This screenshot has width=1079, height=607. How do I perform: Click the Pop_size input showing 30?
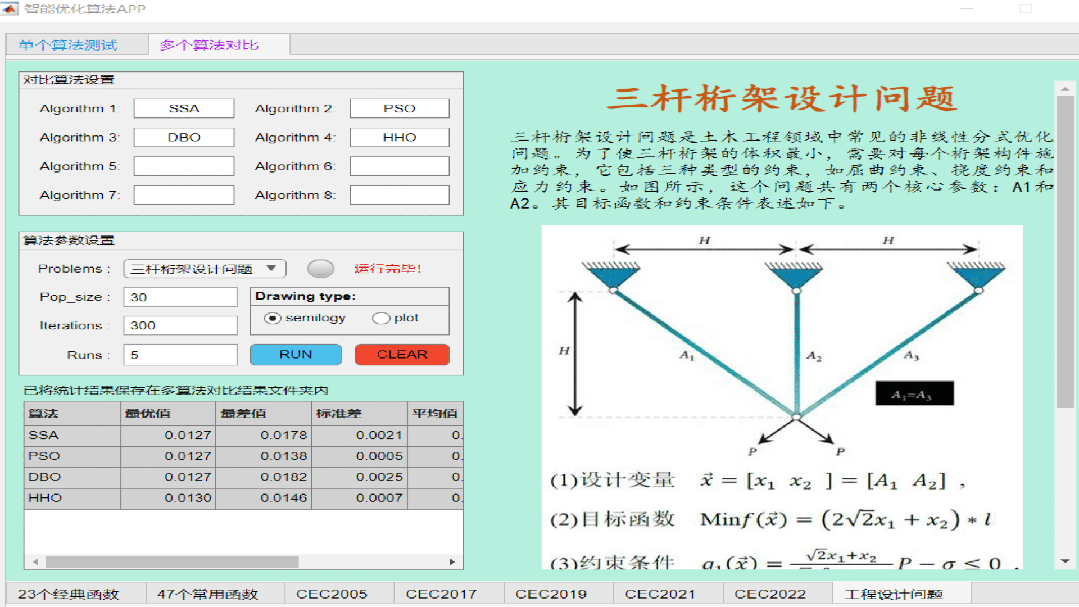click(x=180, y=296)
